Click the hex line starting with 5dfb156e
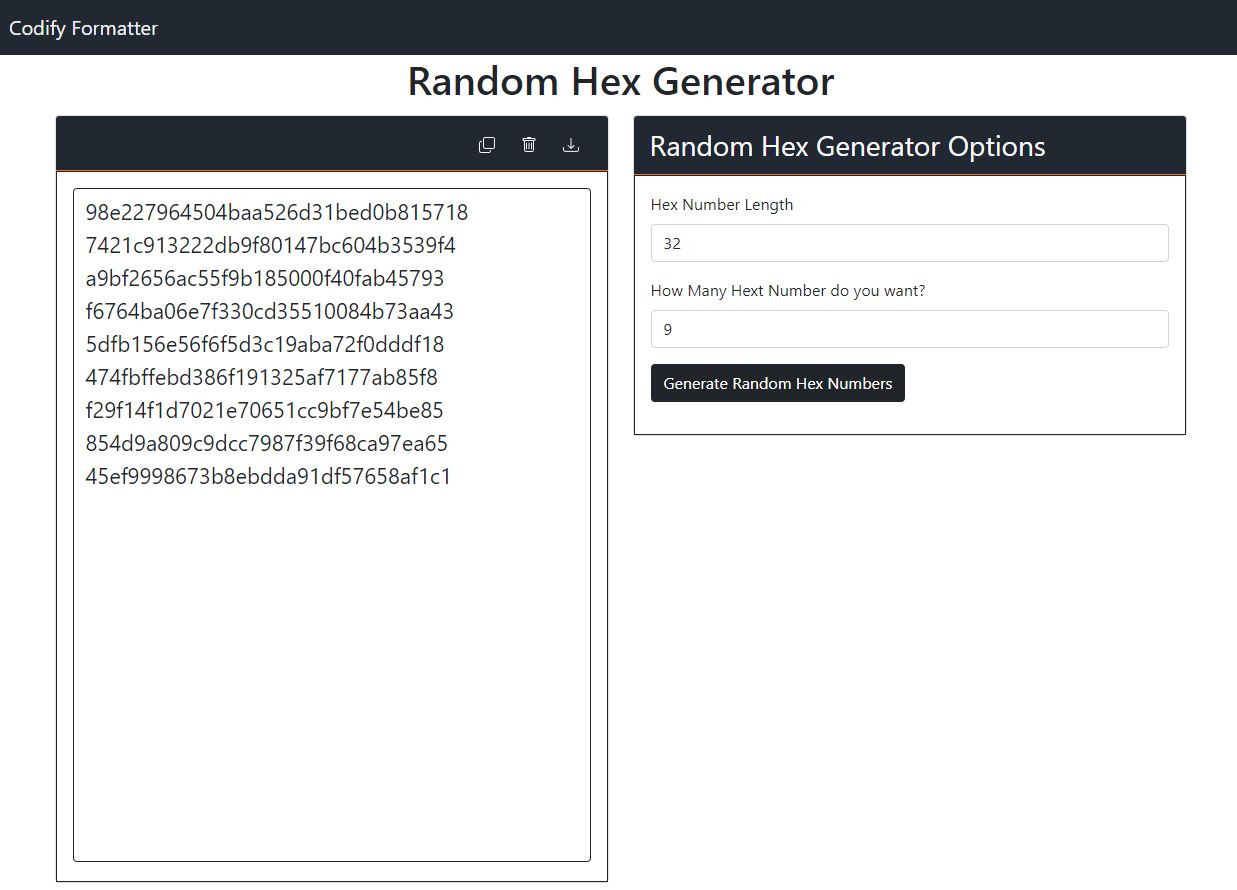1237x890 pixels. tap(265, 345)
